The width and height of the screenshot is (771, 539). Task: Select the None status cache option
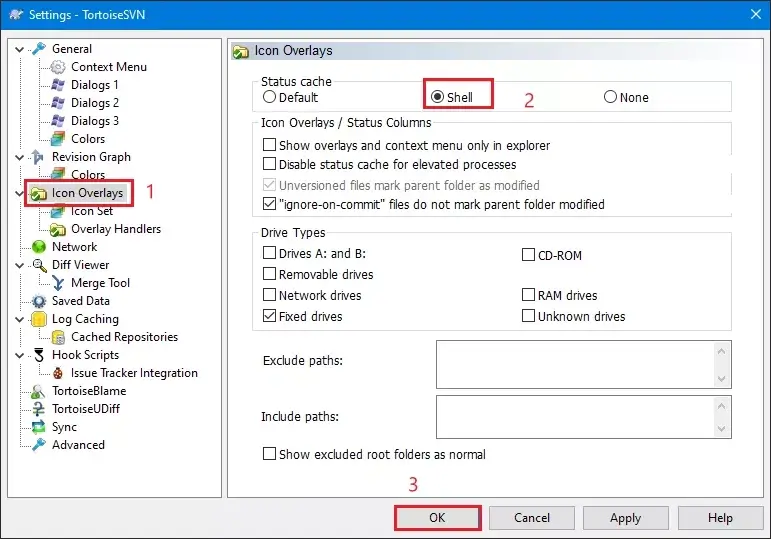[610, 97]
